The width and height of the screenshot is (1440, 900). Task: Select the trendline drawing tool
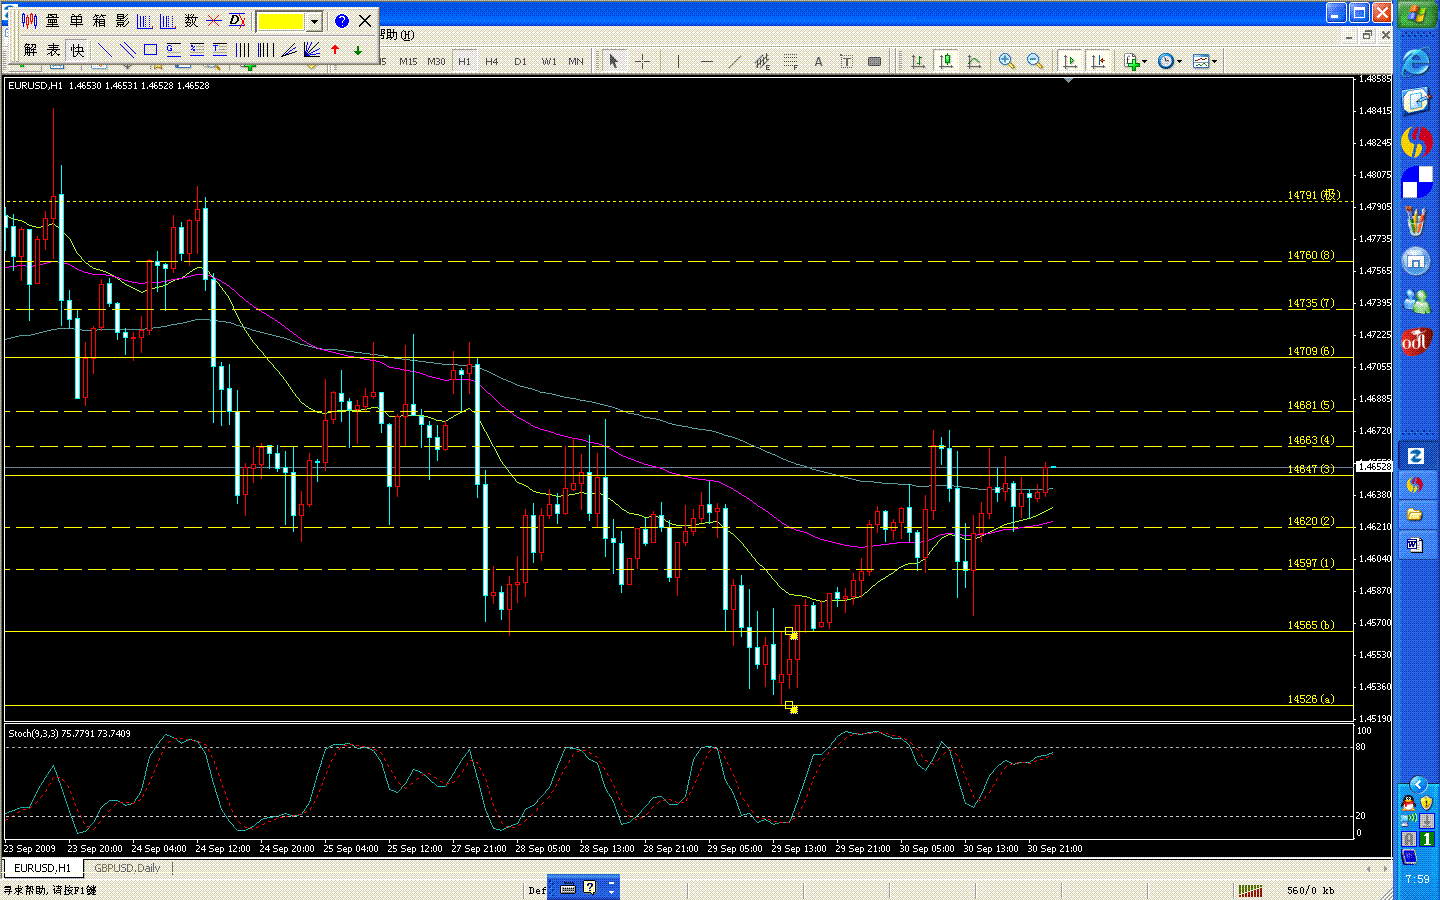[734, 62]
